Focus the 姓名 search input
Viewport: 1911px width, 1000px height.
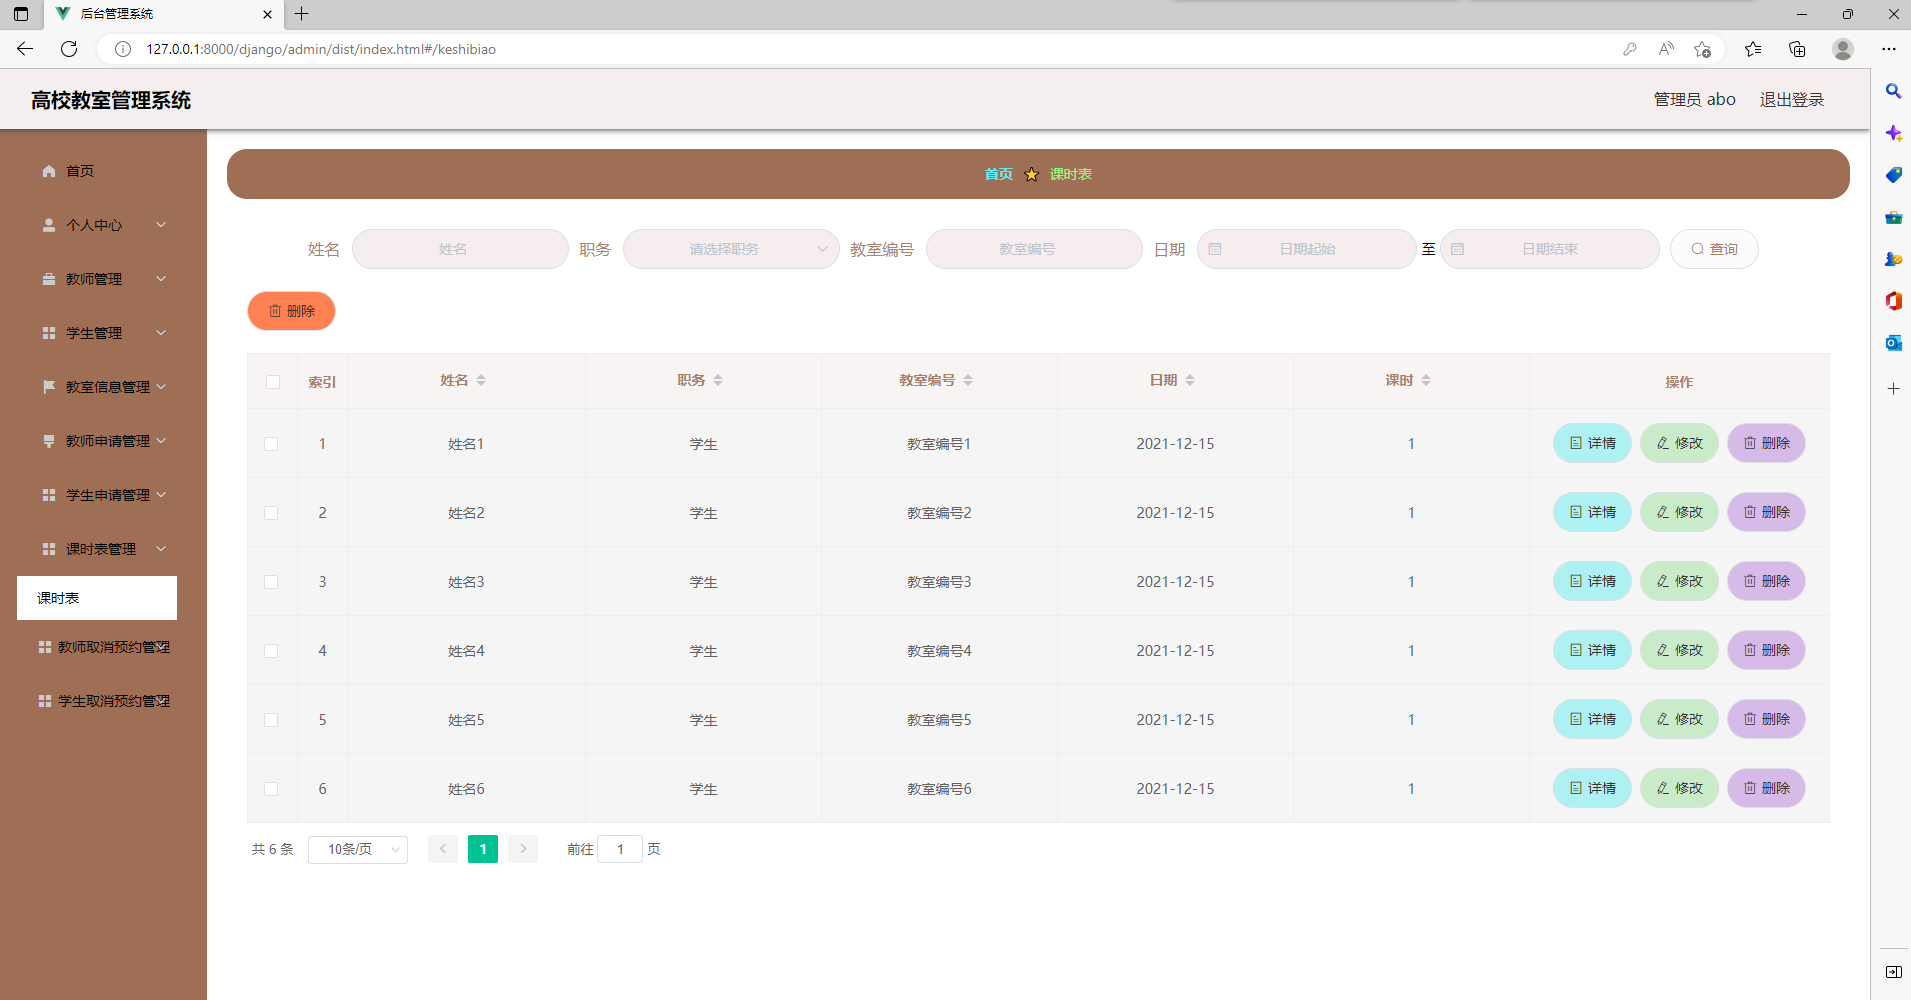460,249
